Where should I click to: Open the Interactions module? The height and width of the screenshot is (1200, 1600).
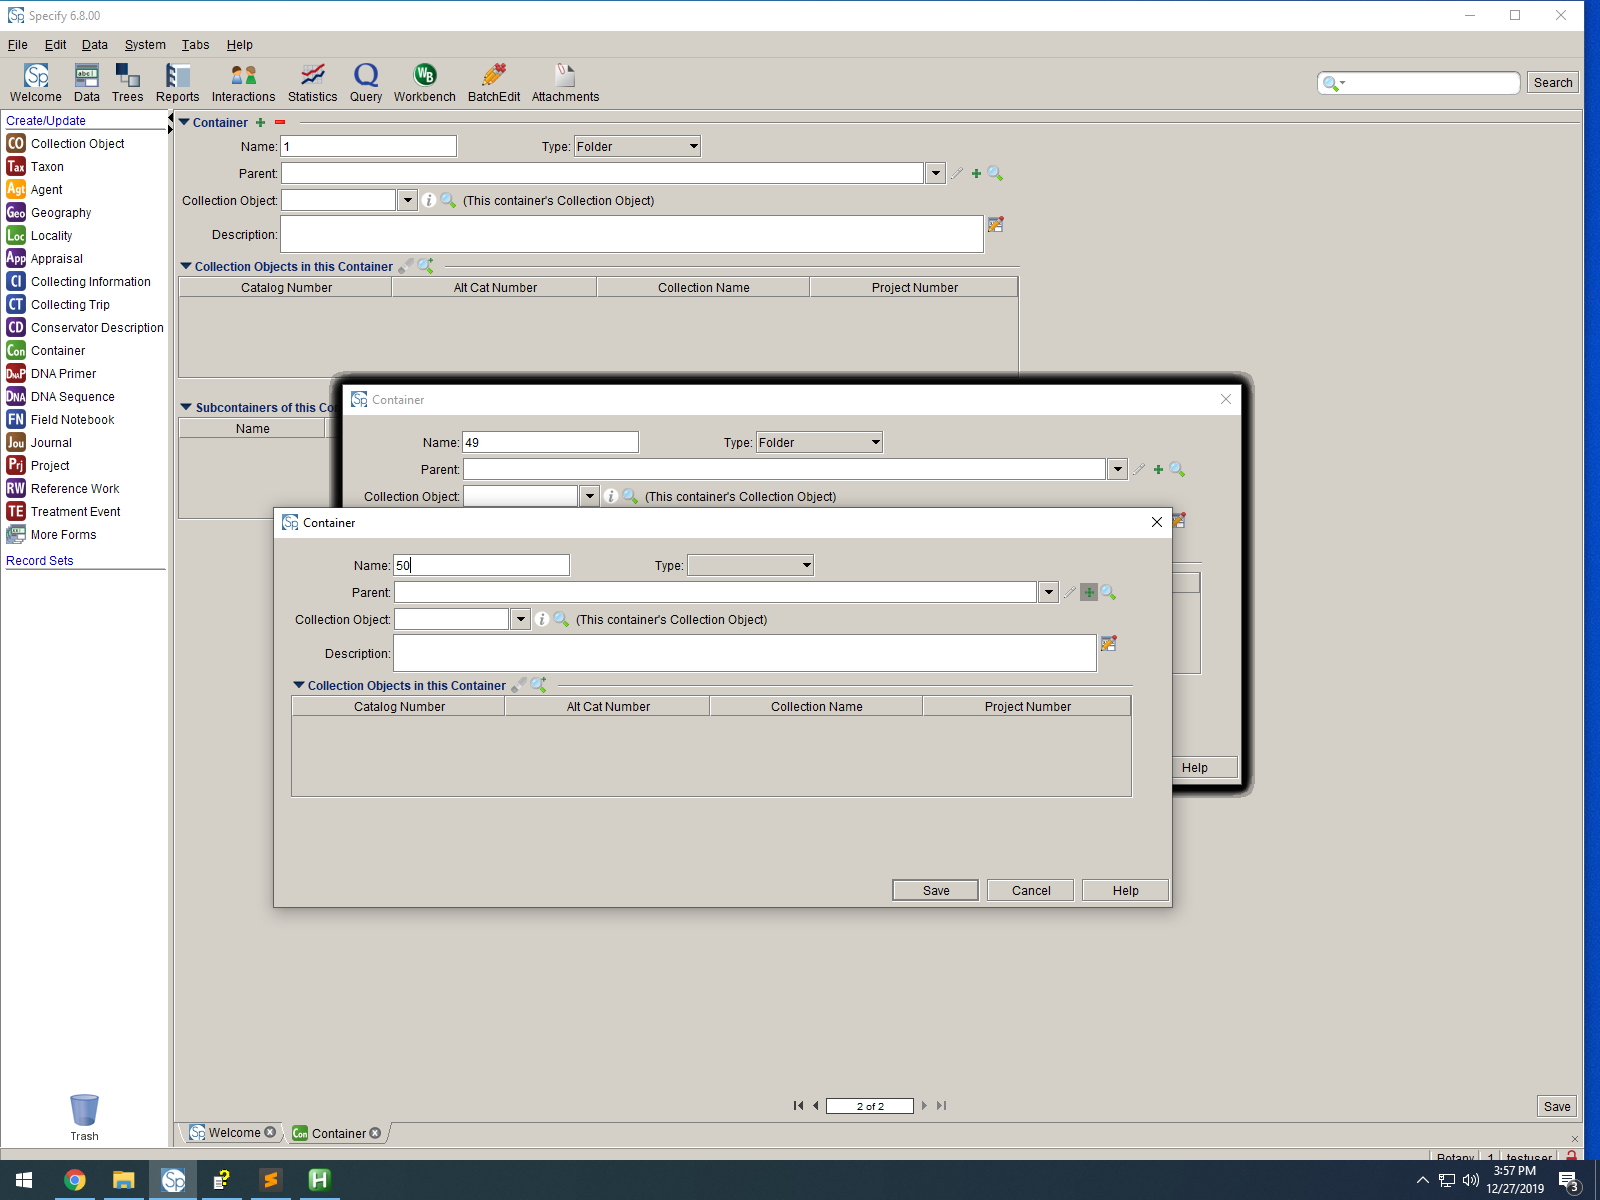[243, 80]
